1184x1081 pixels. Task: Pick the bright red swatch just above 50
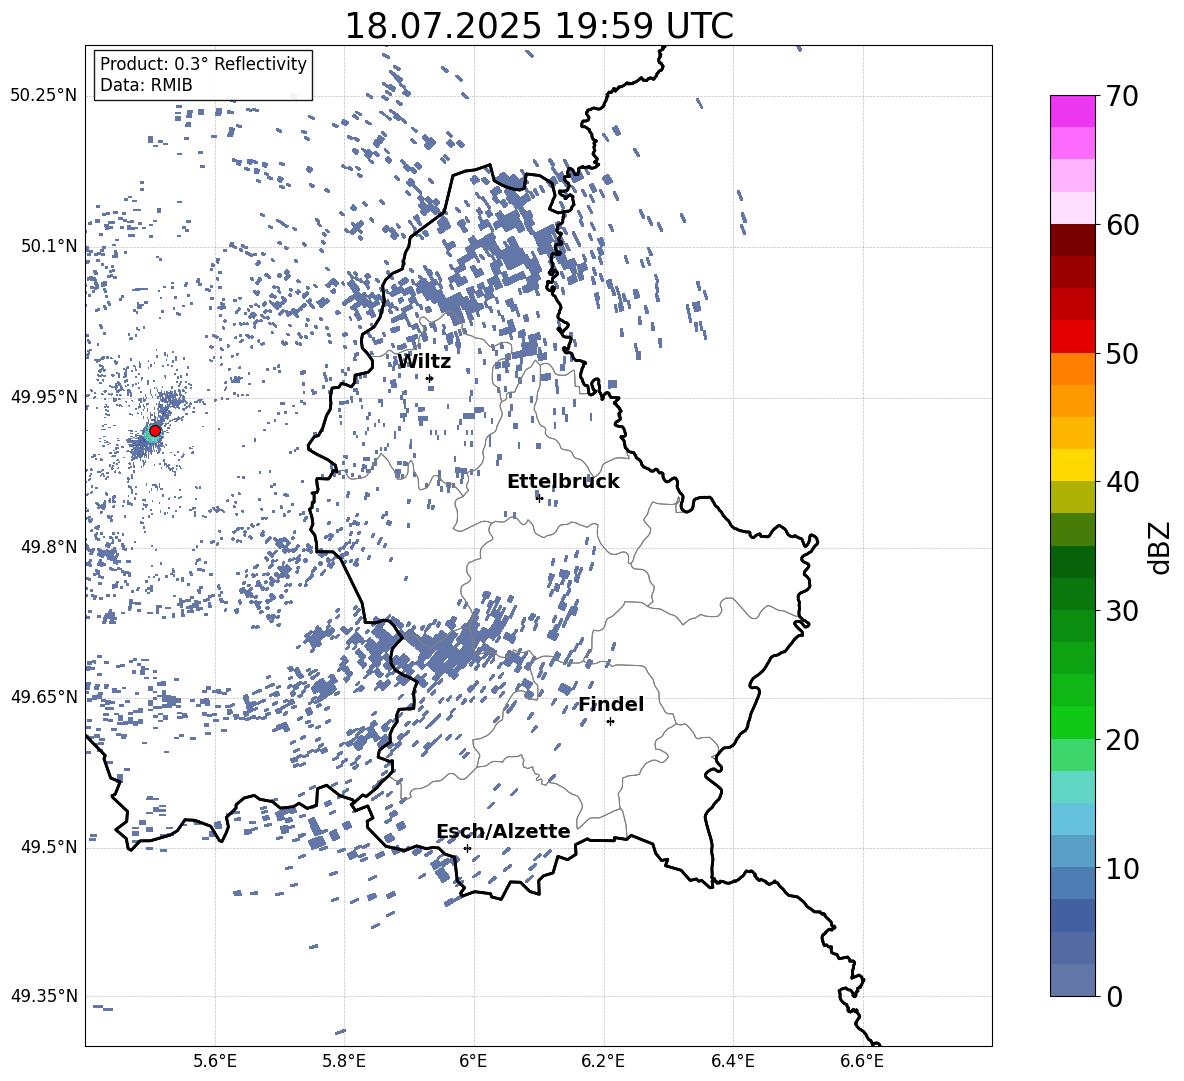coord(1072,337)
